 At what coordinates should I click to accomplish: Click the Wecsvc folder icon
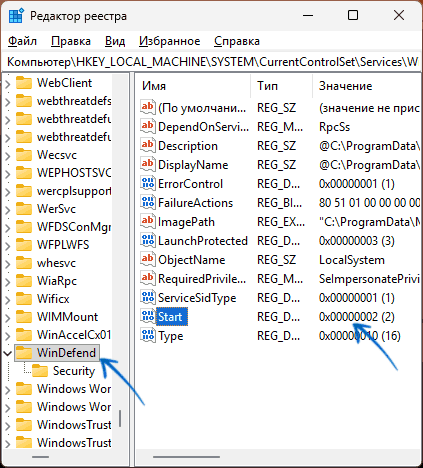(24, 155)
